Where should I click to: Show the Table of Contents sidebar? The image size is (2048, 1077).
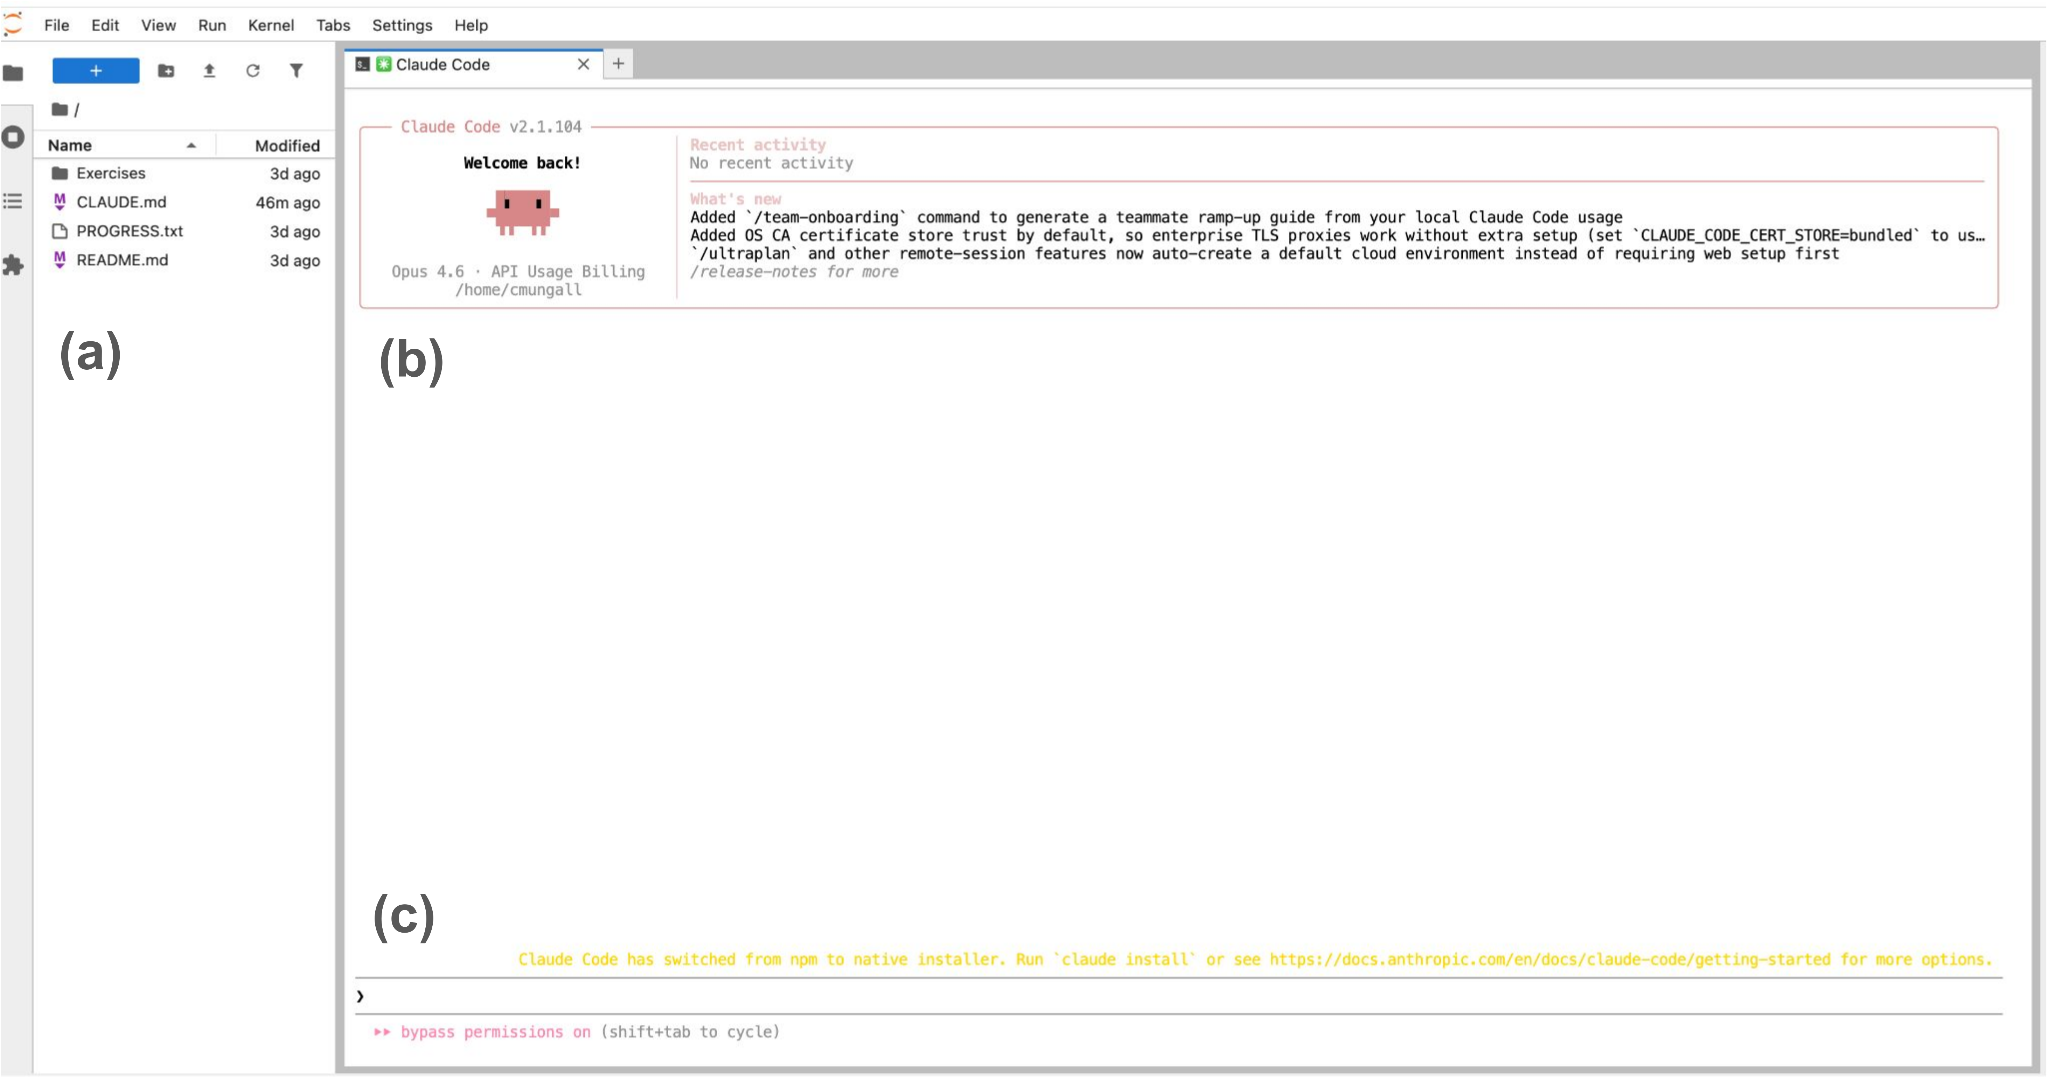coord(13,201)
